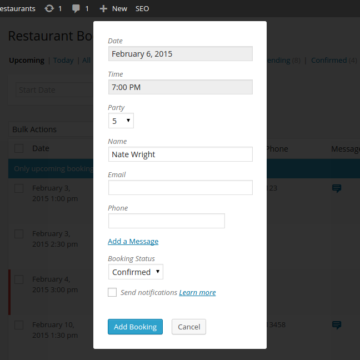Open message icon for February 10 booking

click(337, 325)
